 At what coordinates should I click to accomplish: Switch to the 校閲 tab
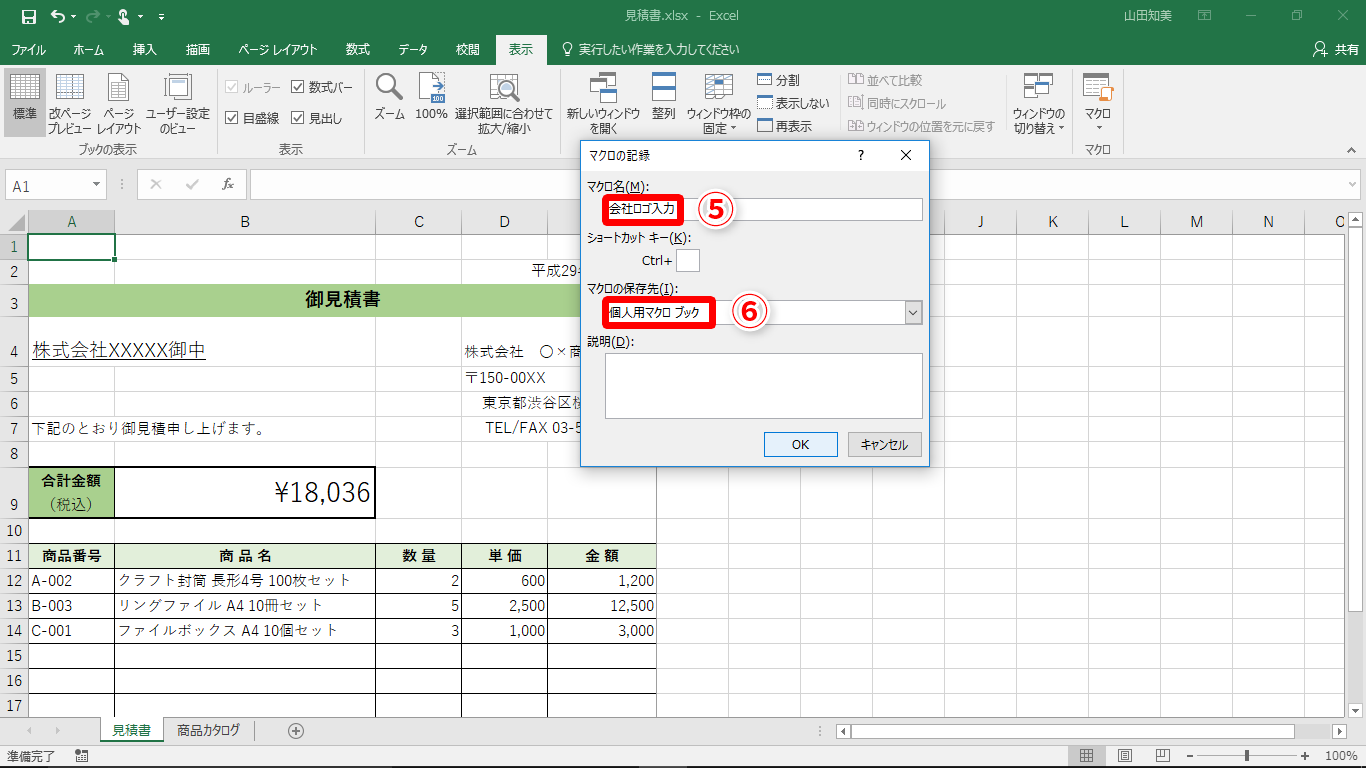click(x=468, y=49)
